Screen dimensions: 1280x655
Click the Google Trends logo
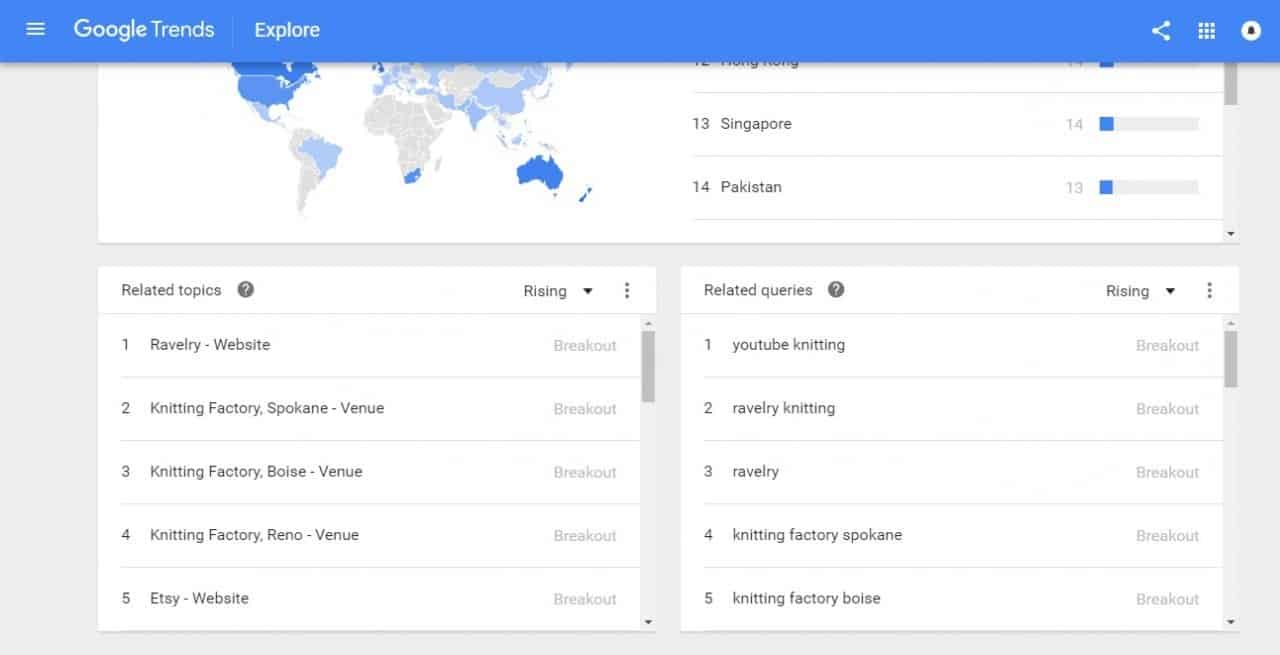[x=144, y=30]
